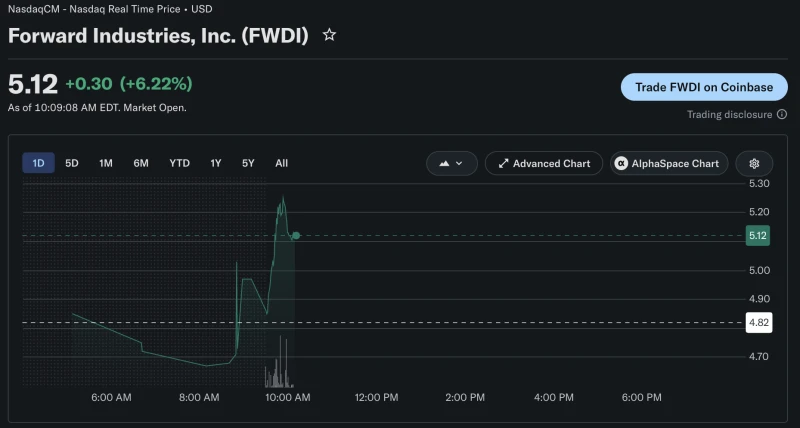Click the 2:00 PM time axis label
800x428 pixels.
click(x=465, y=397)
